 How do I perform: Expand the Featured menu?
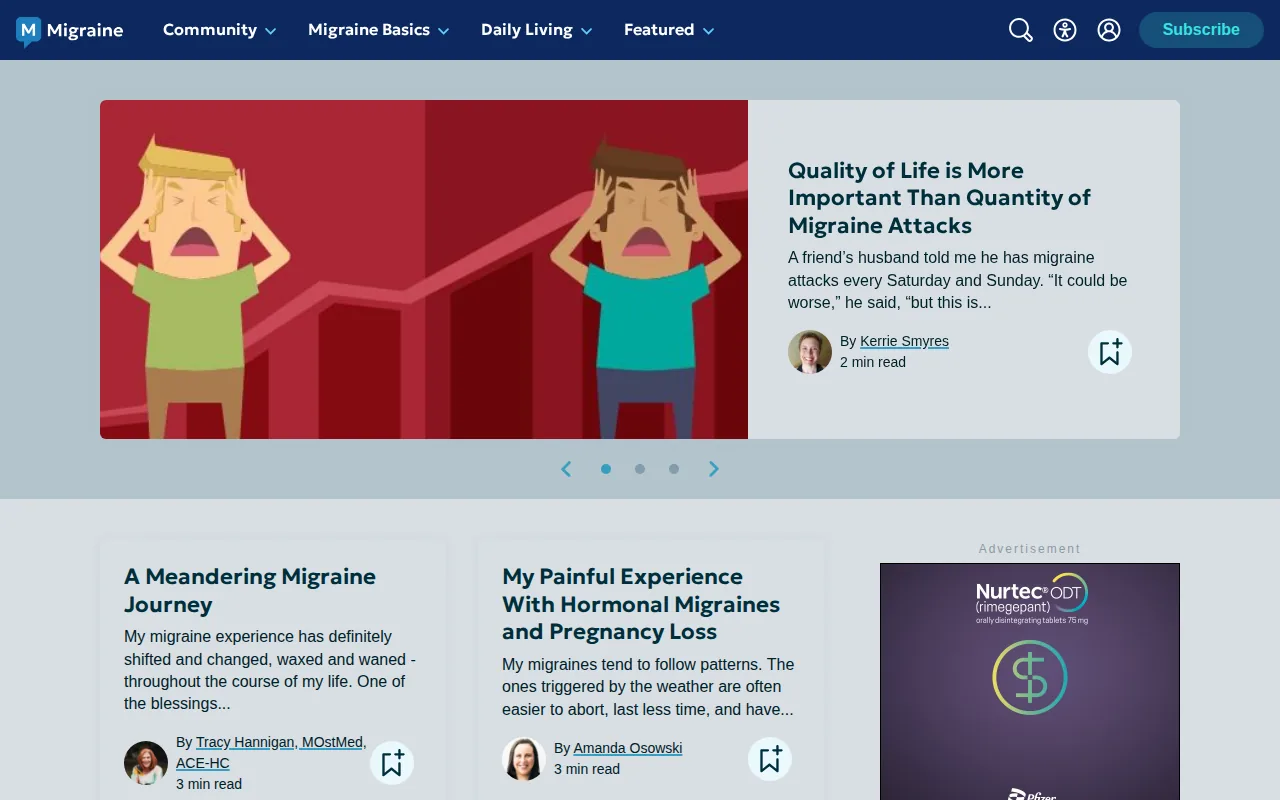[x=669, y=30]
